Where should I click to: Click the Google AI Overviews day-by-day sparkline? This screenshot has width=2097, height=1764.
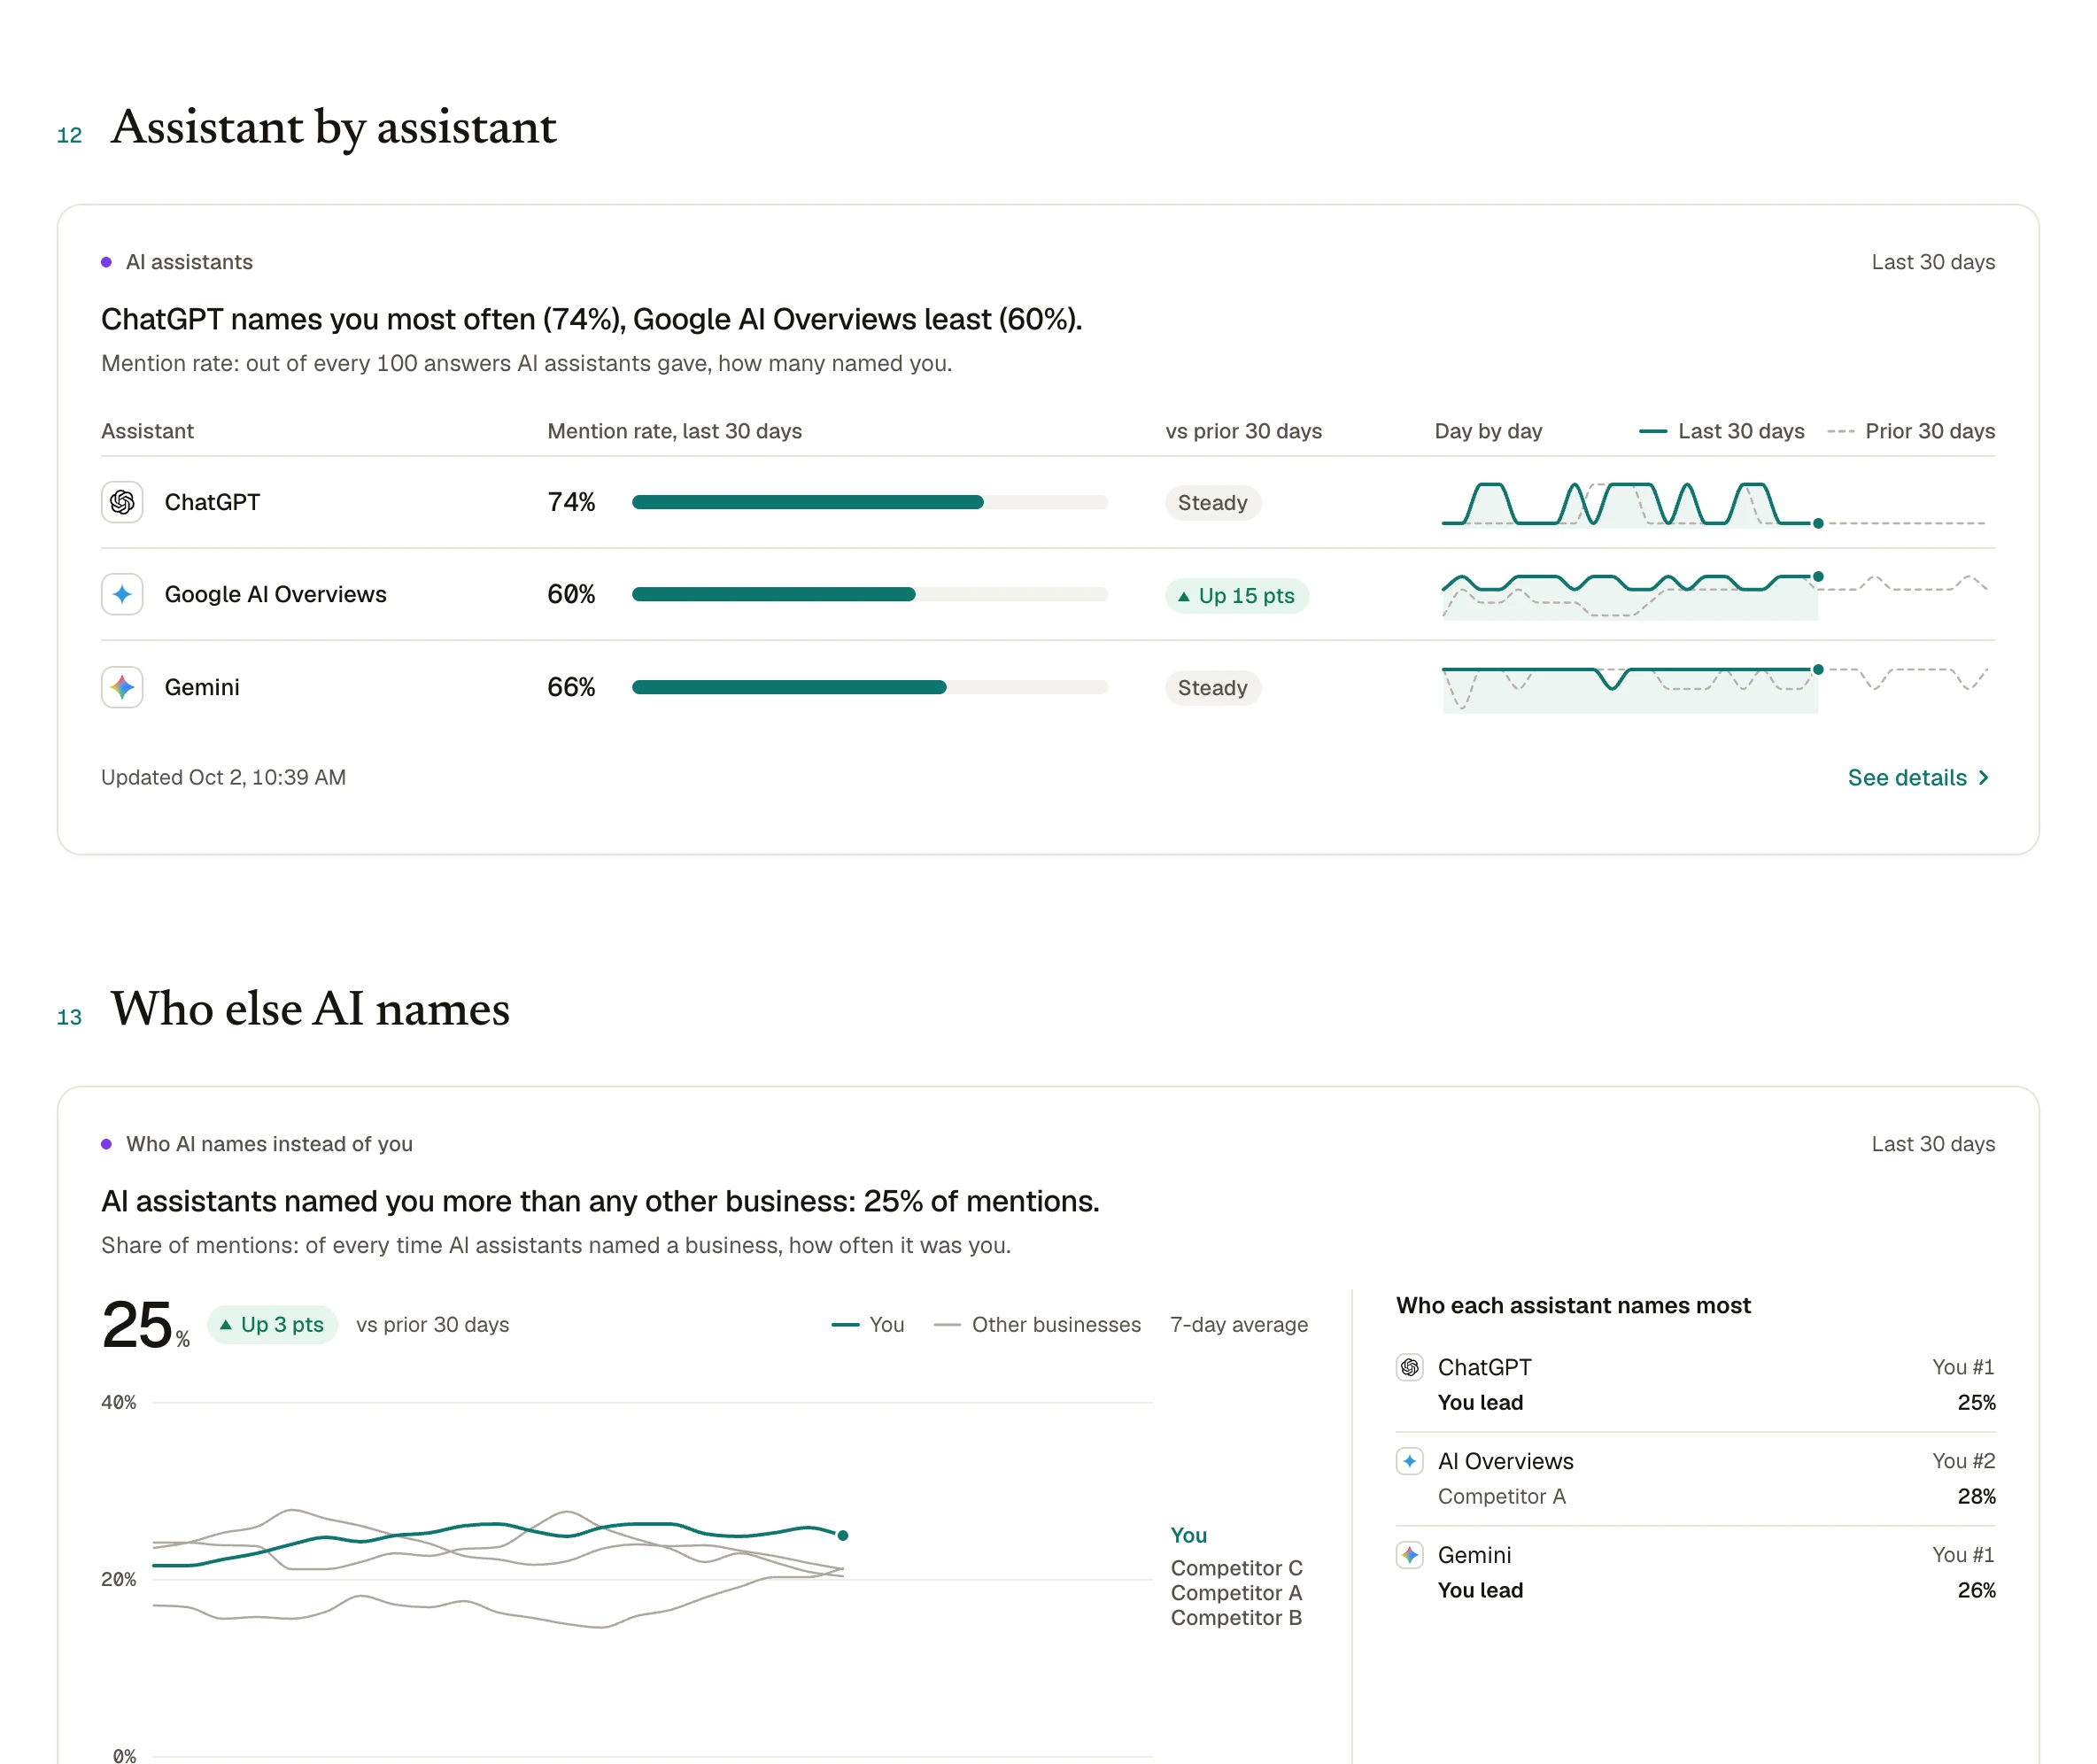(1714, 595)
